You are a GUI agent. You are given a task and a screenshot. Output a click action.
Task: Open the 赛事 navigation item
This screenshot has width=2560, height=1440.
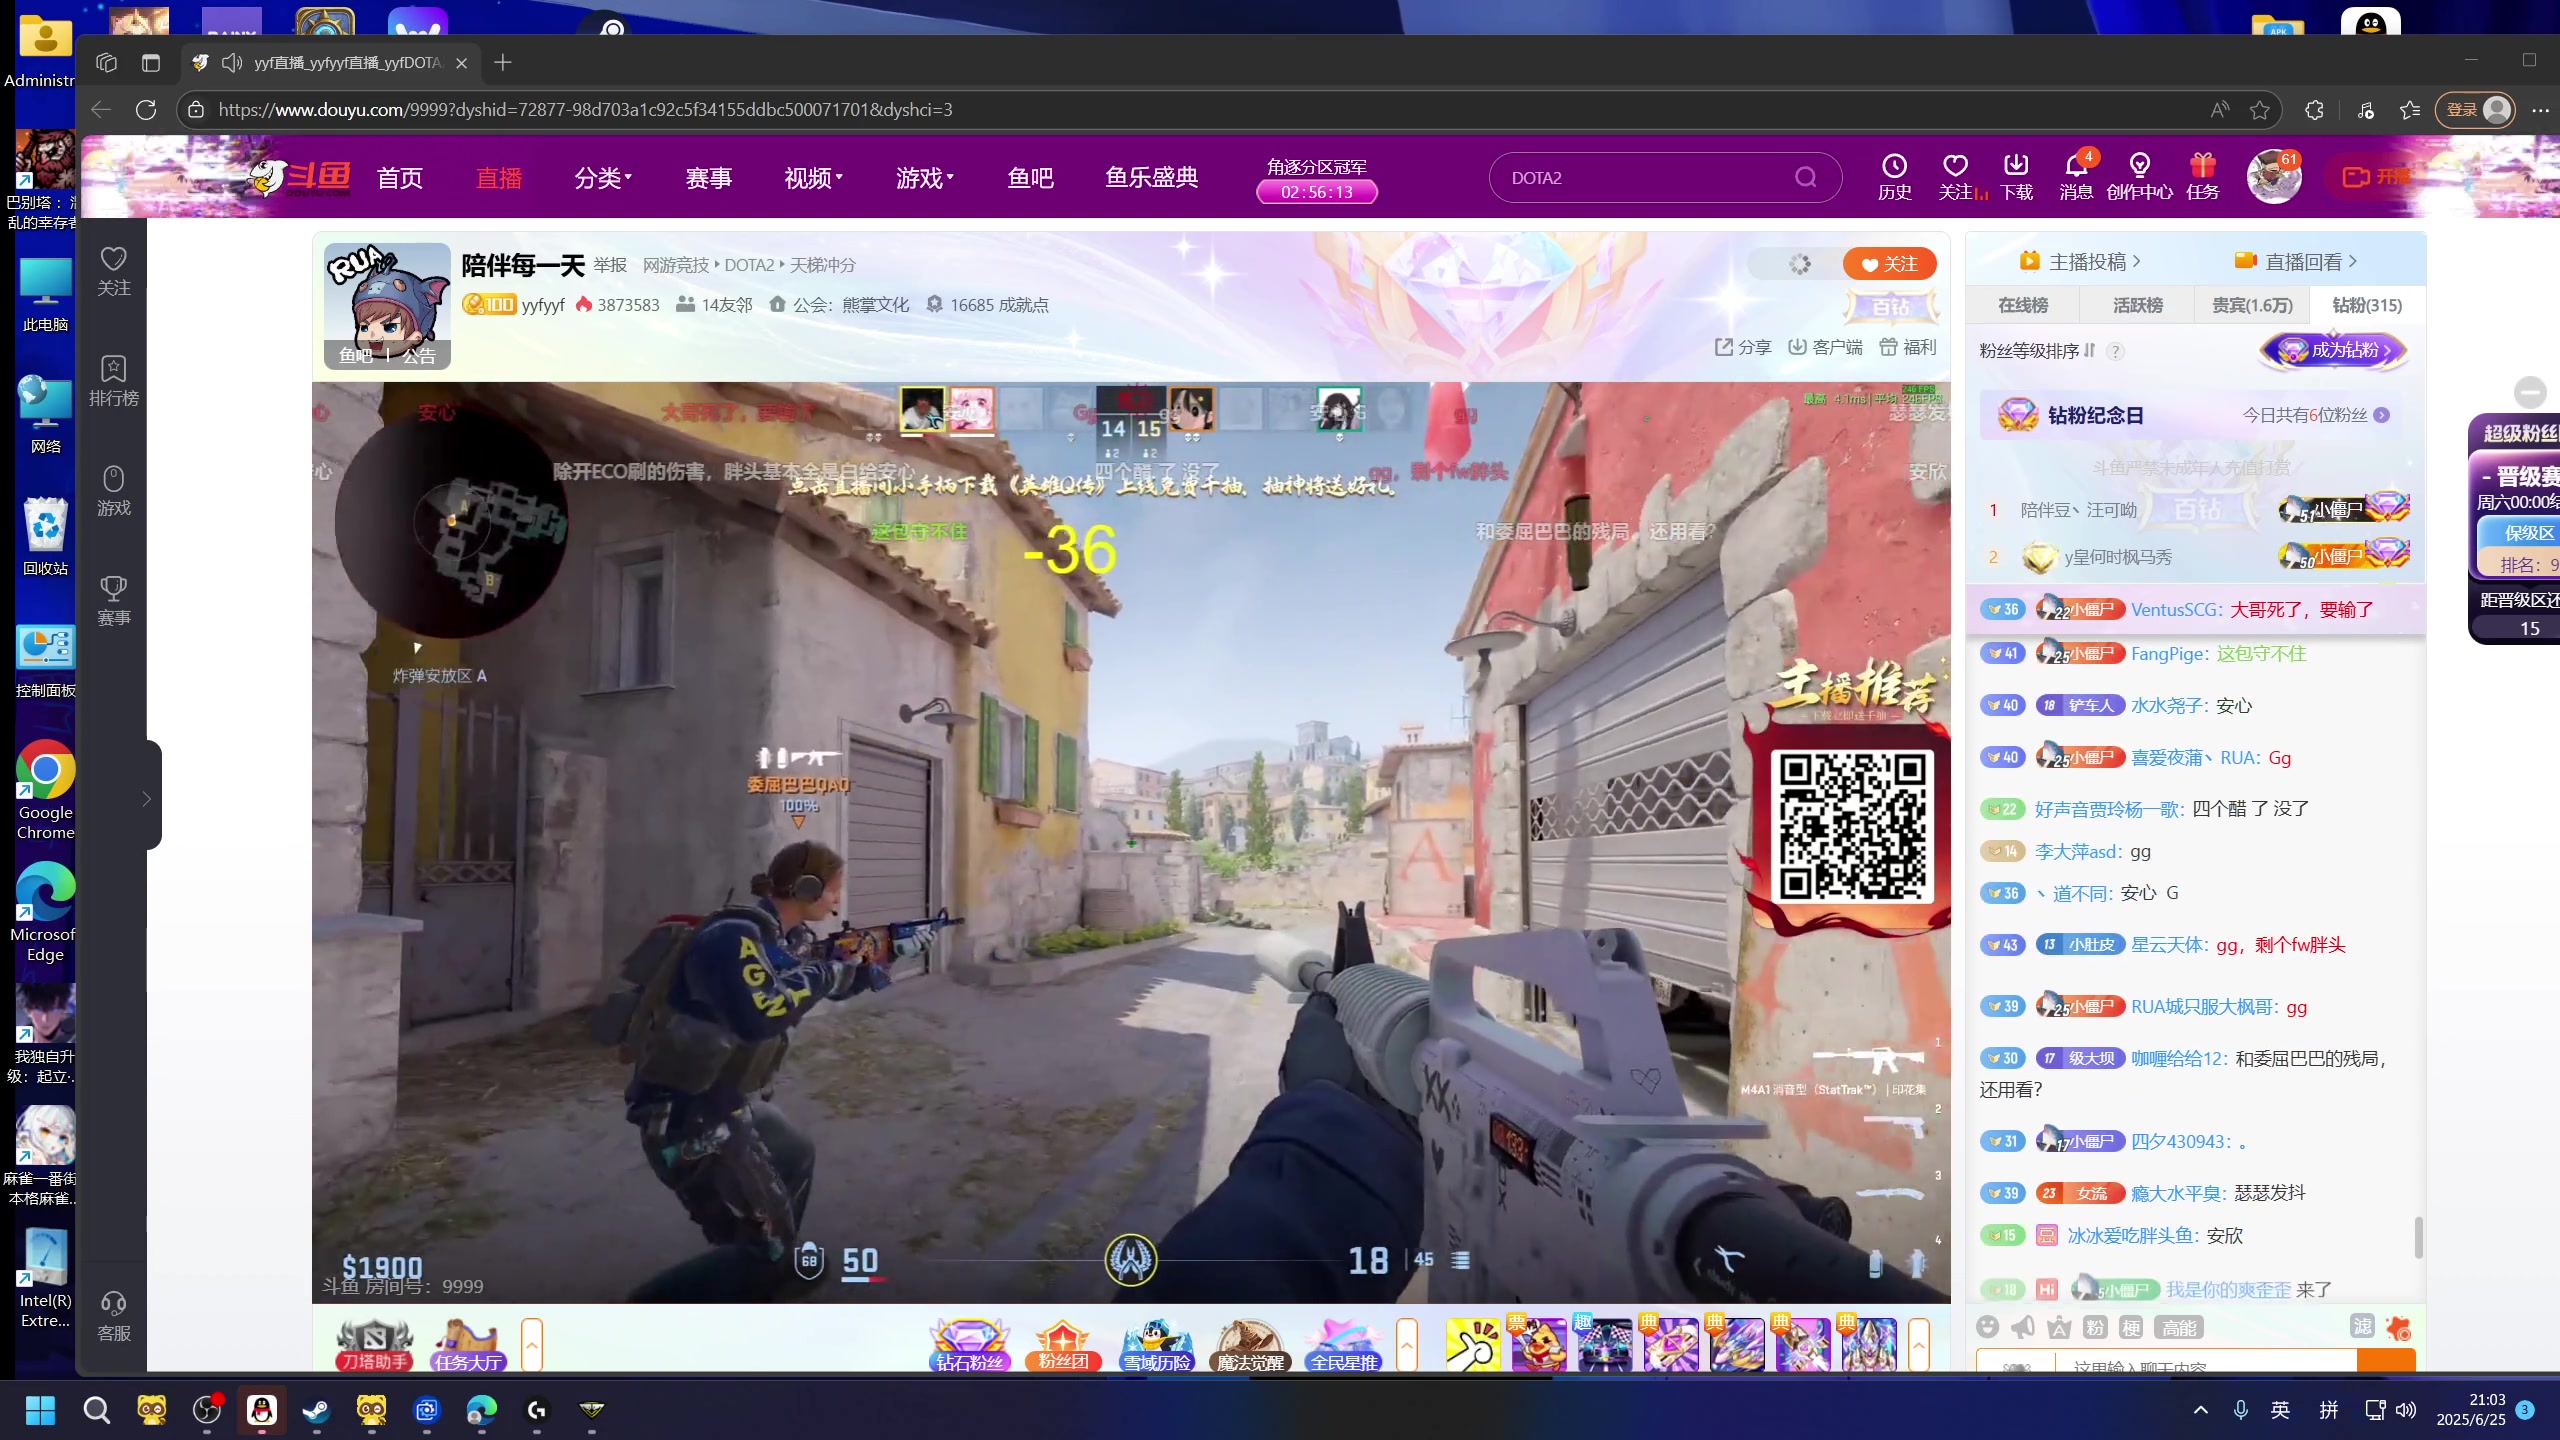coord(708,177)
